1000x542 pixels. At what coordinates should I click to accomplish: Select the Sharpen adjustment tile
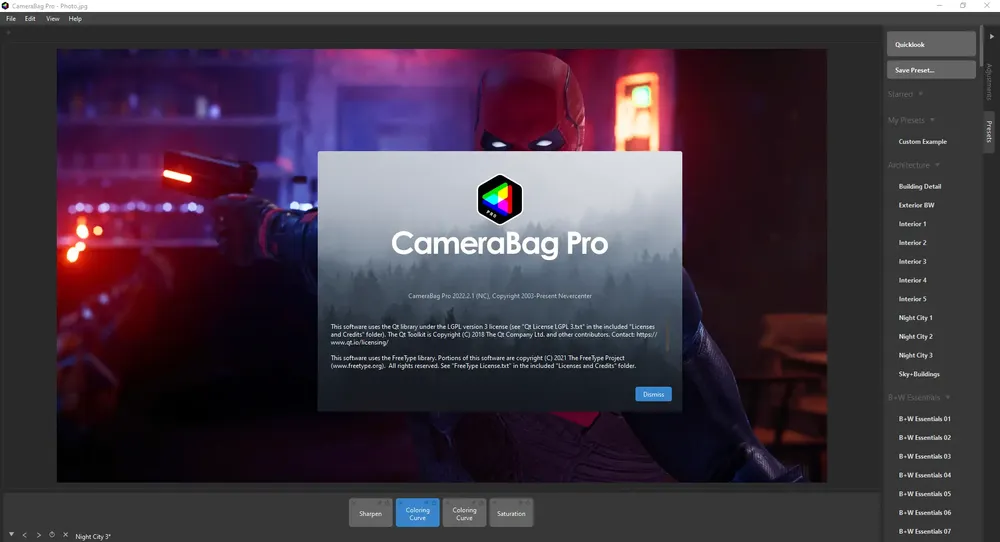(x=371, y=513)
